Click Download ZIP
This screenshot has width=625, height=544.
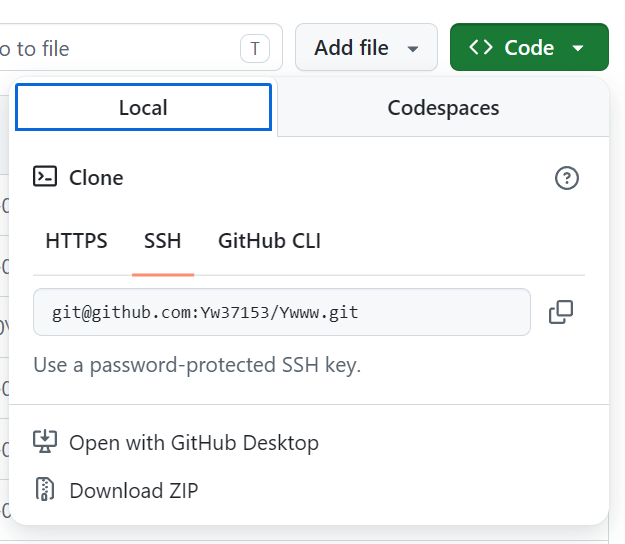[116, 490]
